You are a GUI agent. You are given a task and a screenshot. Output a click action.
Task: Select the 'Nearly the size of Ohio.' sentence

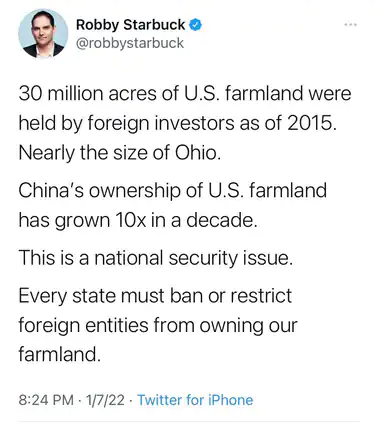tap(120, 153)
